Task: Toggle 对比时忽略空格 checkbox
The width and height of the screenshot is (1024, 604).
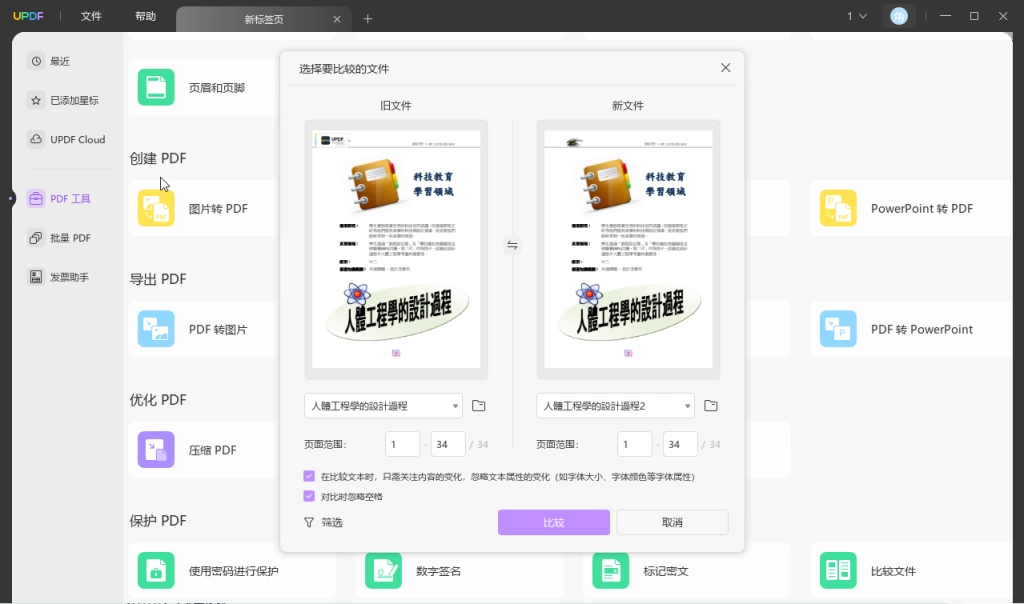Action: pos(309,496)
